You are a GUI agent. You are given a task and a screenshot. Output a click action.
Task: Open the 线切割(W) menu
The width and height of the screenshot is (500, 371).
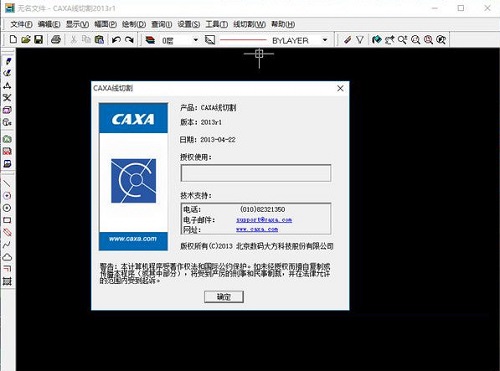click(x=249, y=24)
